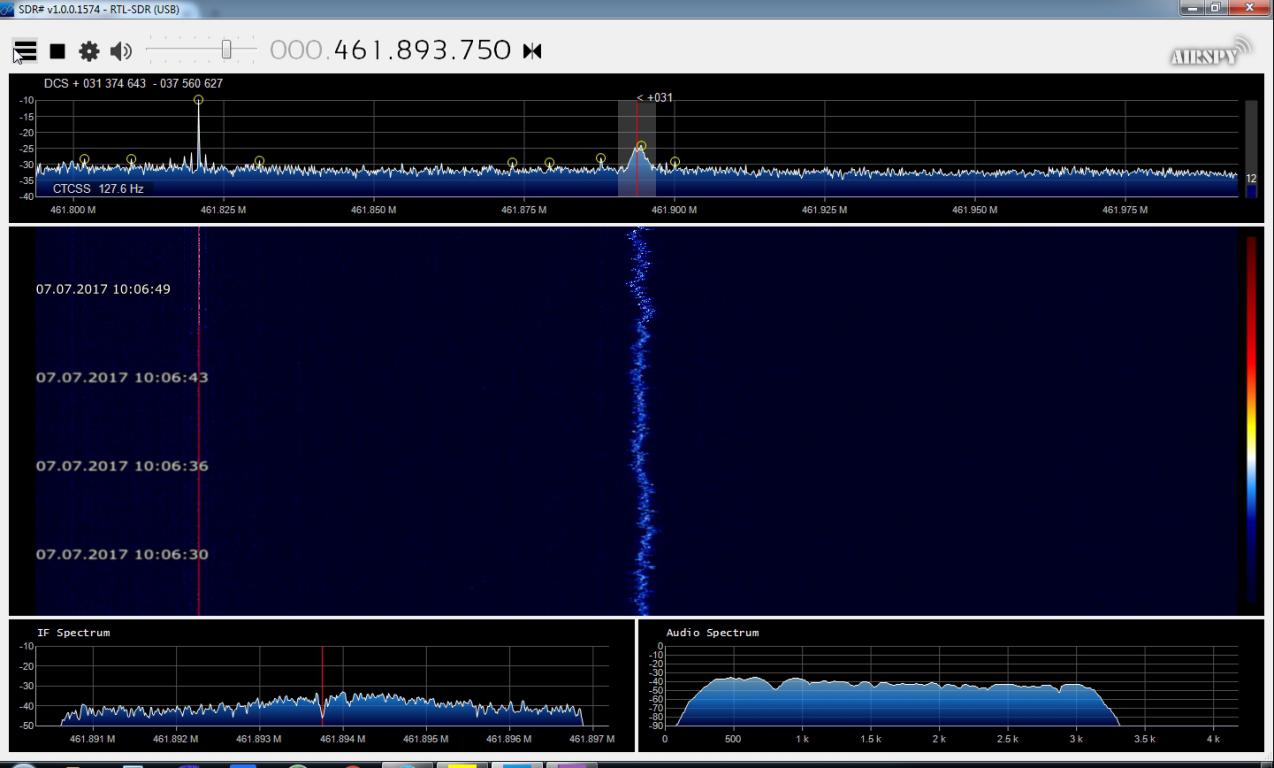Click the '< +031' label above the tuned signal
This screenshot has width=1274, height=768.
pyautogui.click(x=655, y=98)
